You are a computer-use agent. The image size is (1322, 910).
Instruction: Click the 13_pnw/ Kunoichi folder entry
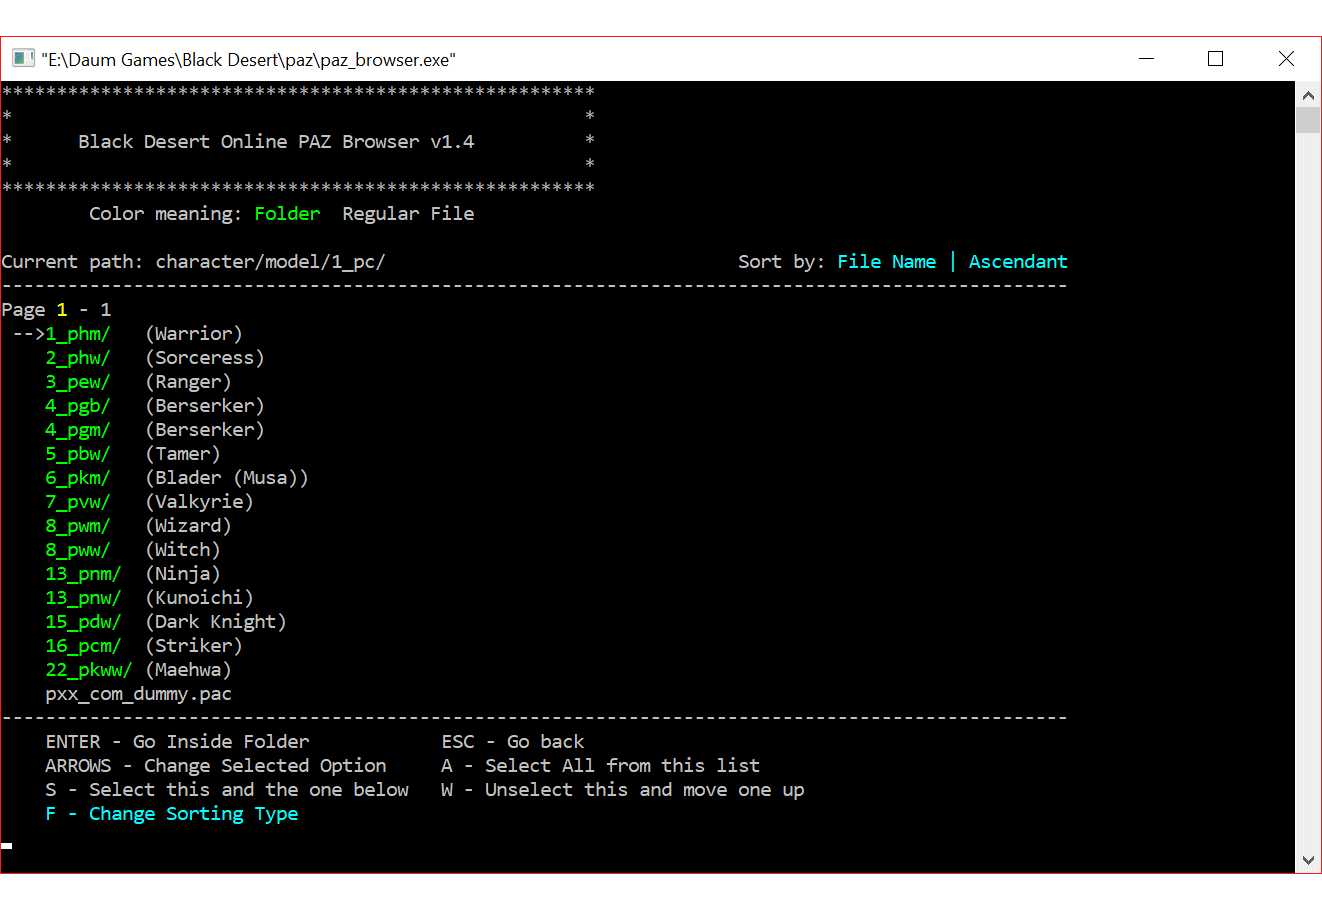point(83,598)
